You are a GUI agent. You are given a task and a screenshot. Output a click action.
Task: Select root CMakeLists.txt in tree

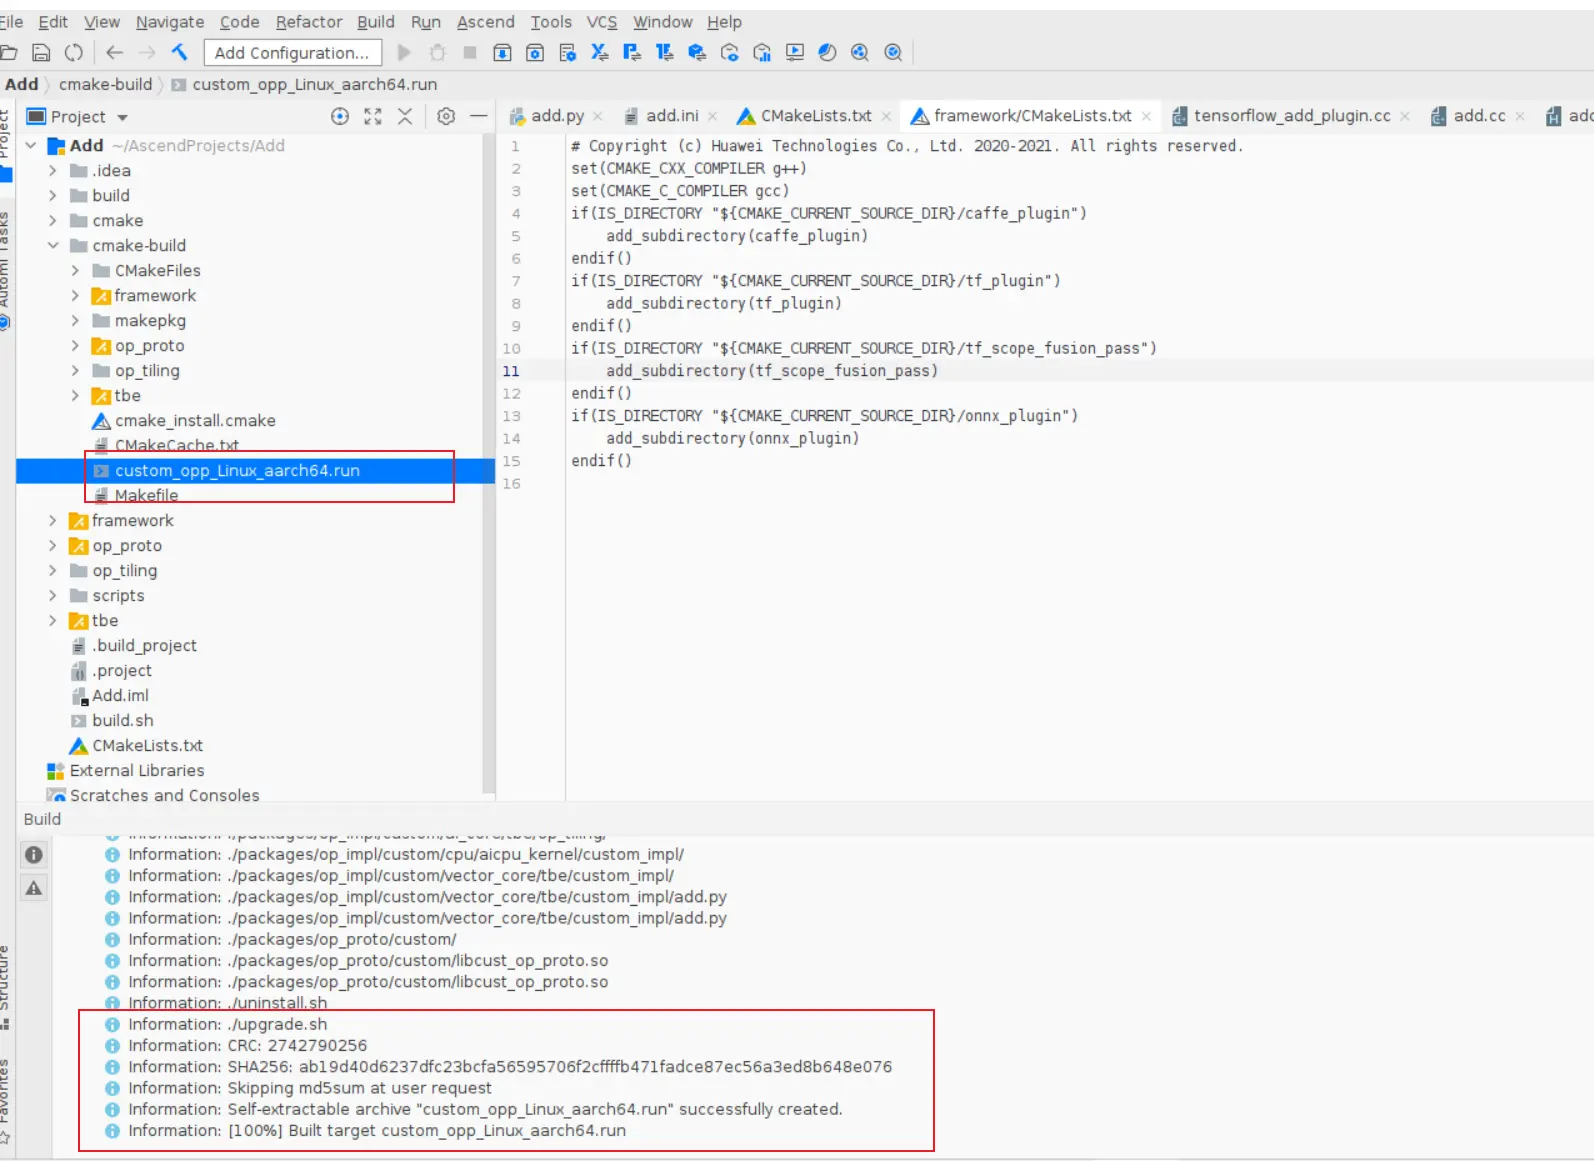147,746
